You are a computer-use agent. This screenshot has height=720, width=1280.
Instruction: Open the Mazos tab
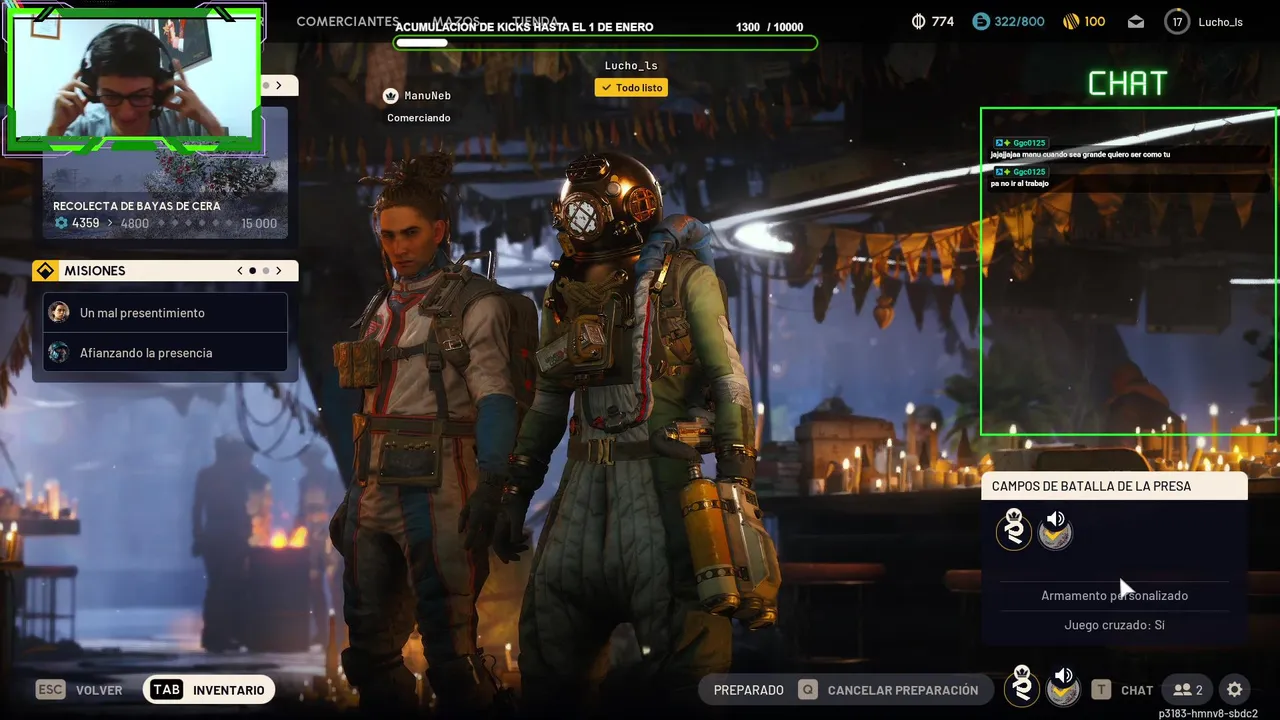pyautogui.click(x=457, y=22)
